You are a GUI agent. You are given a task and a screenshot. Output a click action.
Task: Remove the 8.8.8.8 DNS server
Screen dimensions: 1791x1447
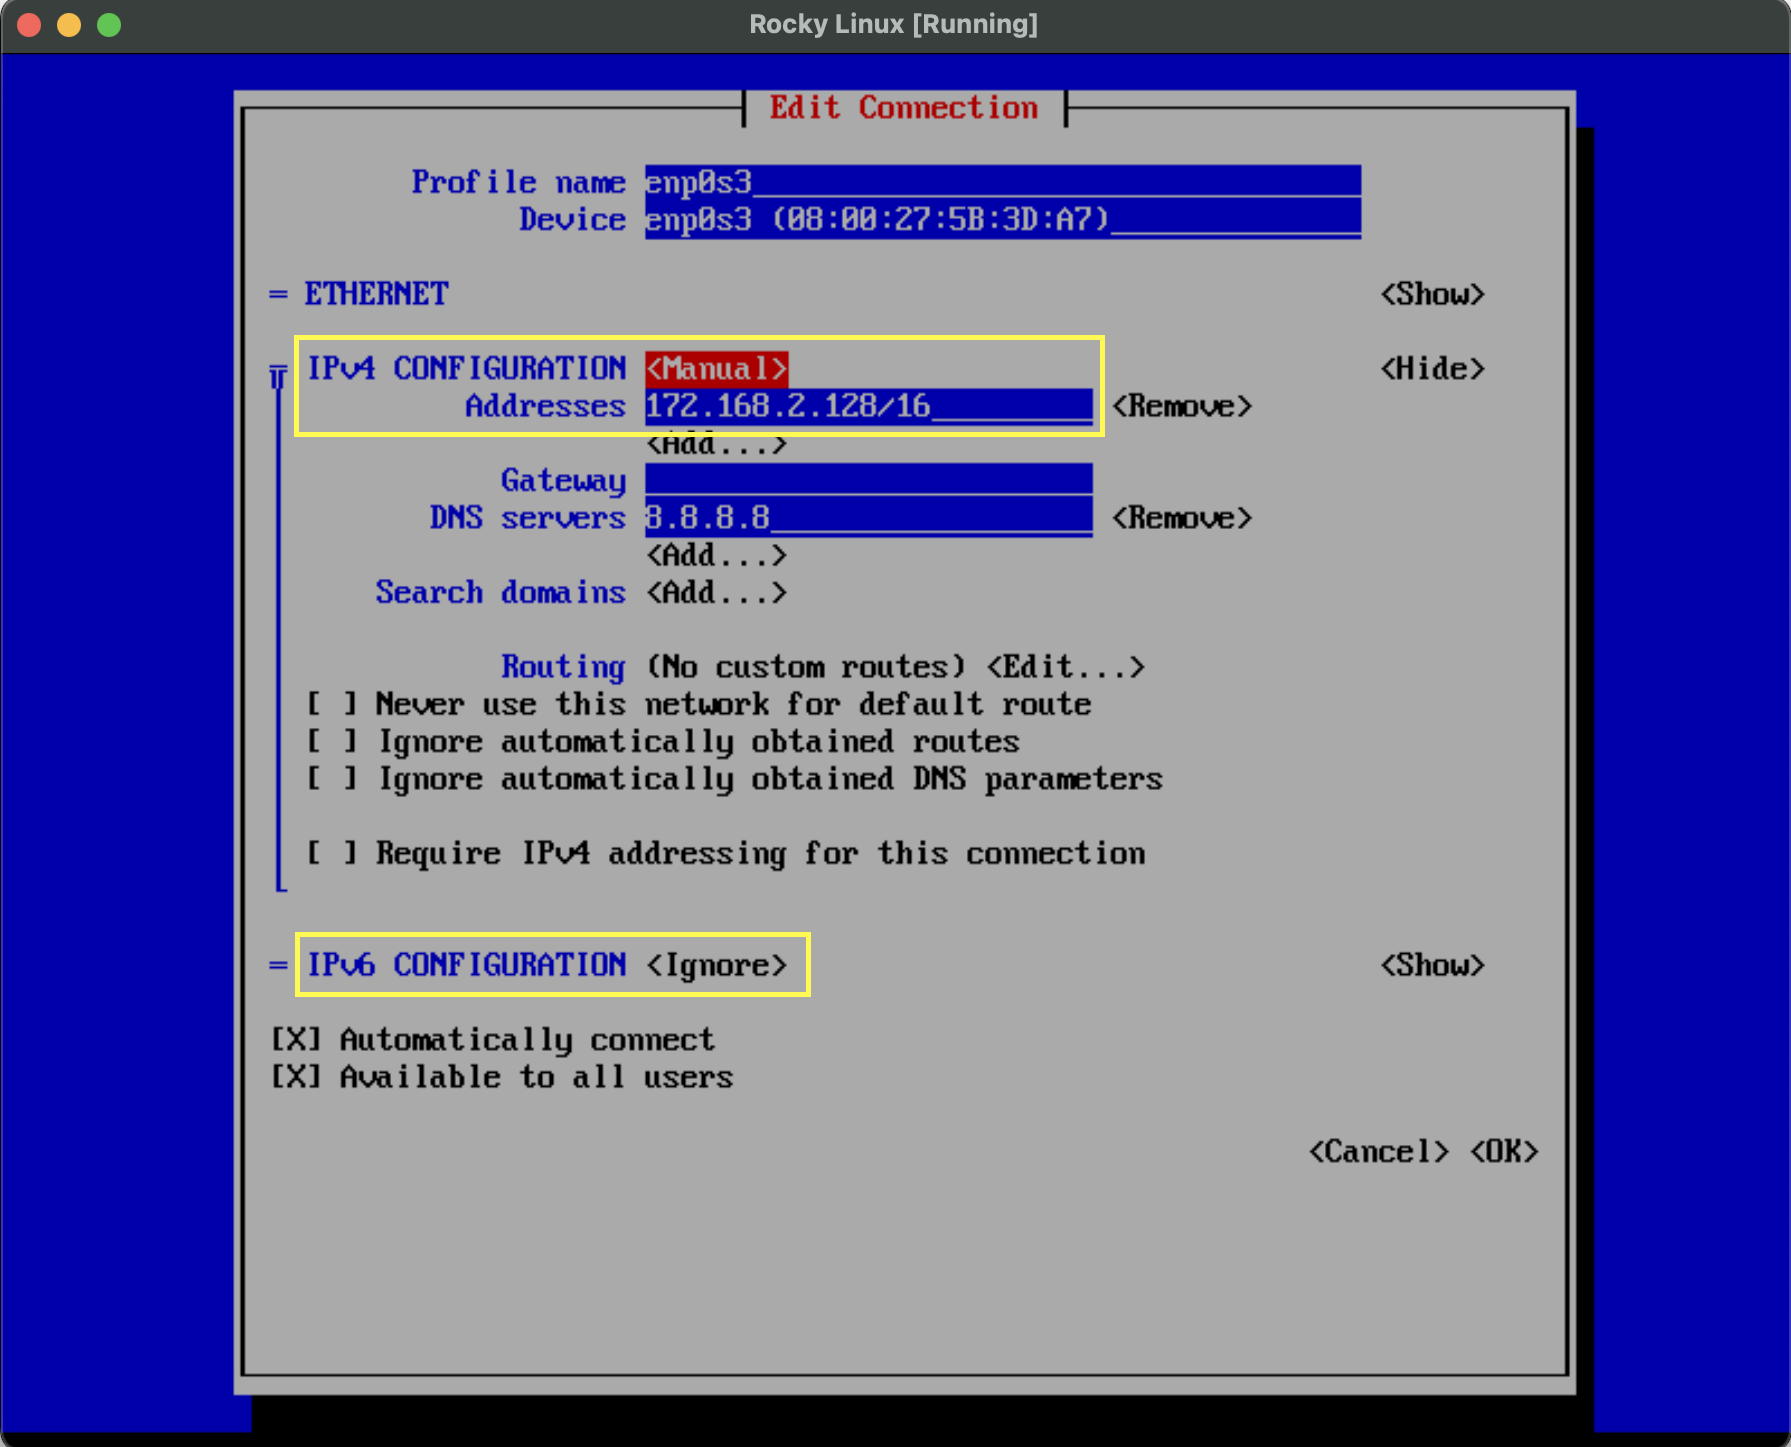1182,518
